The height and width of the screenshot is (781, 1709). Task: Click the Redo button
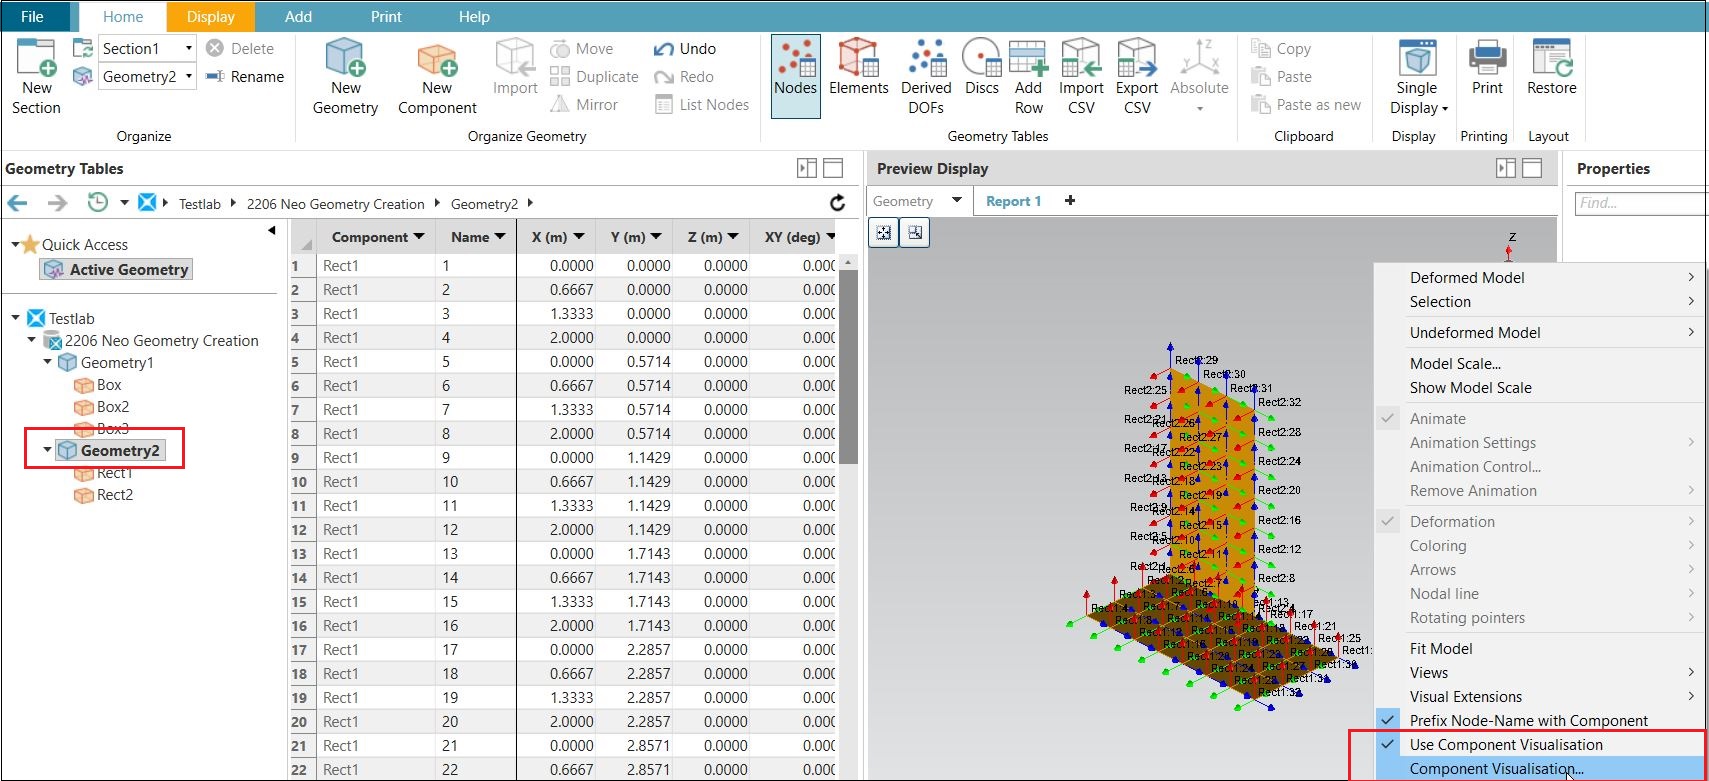[x=684, y=77]
